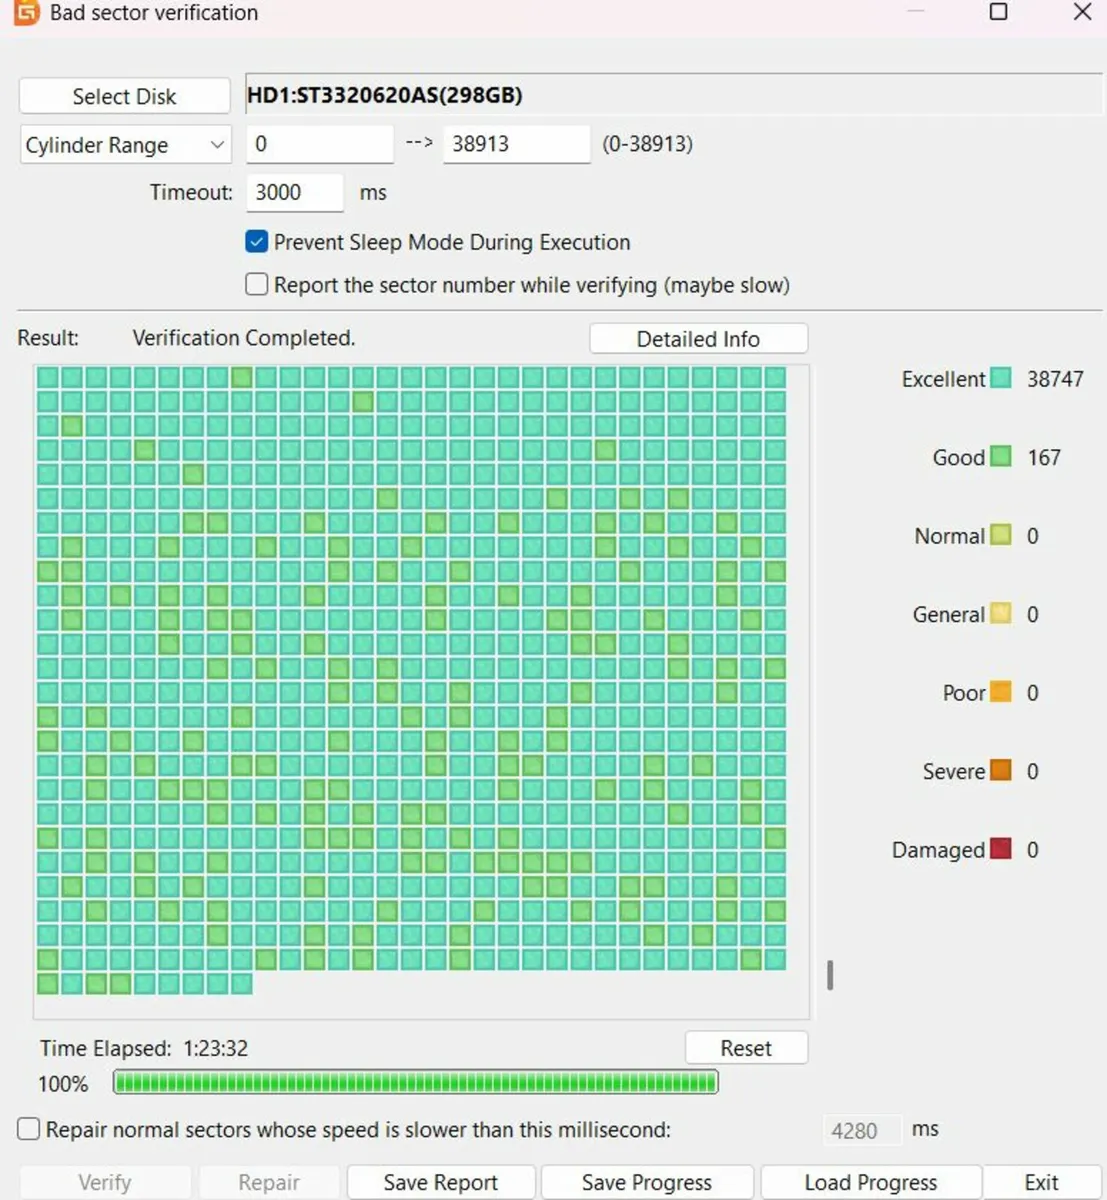This screenshot has width=1107, height=1200.
Task: Click the Excellent legend color swatch
Action: (1000, 379)
